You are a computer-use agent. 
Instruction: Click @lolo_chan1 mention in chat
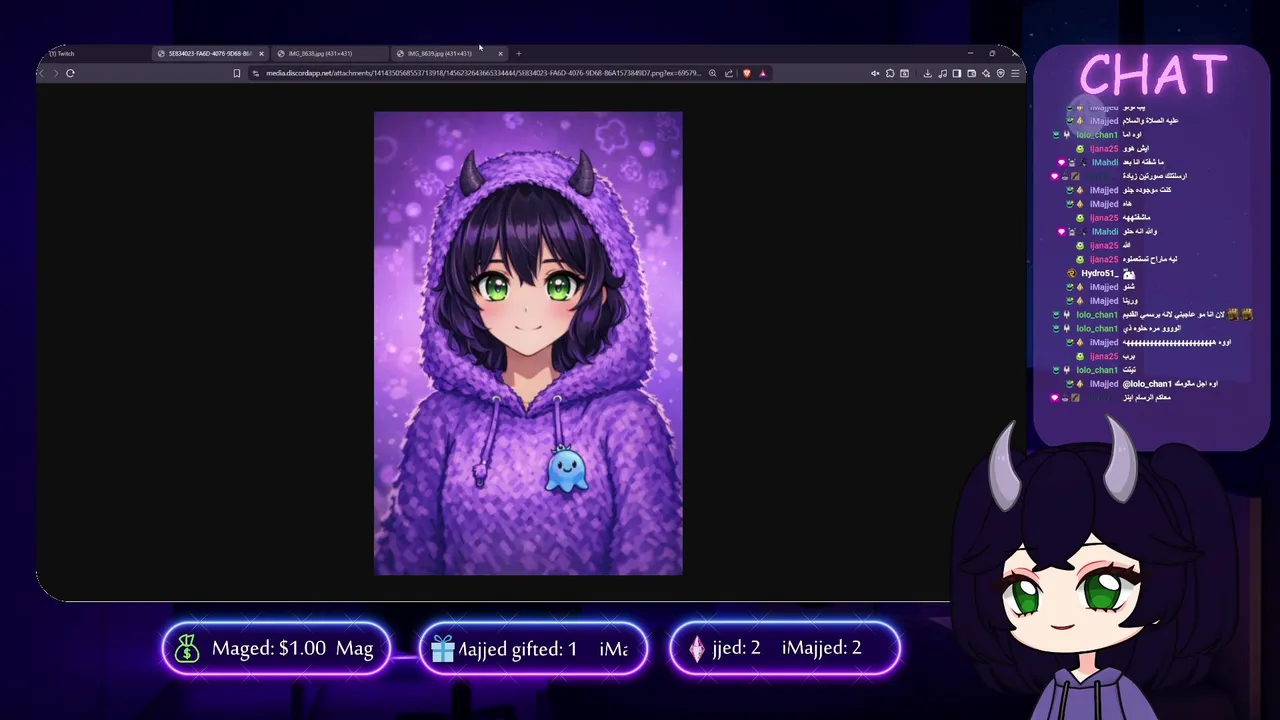[x=1147, y=384]
